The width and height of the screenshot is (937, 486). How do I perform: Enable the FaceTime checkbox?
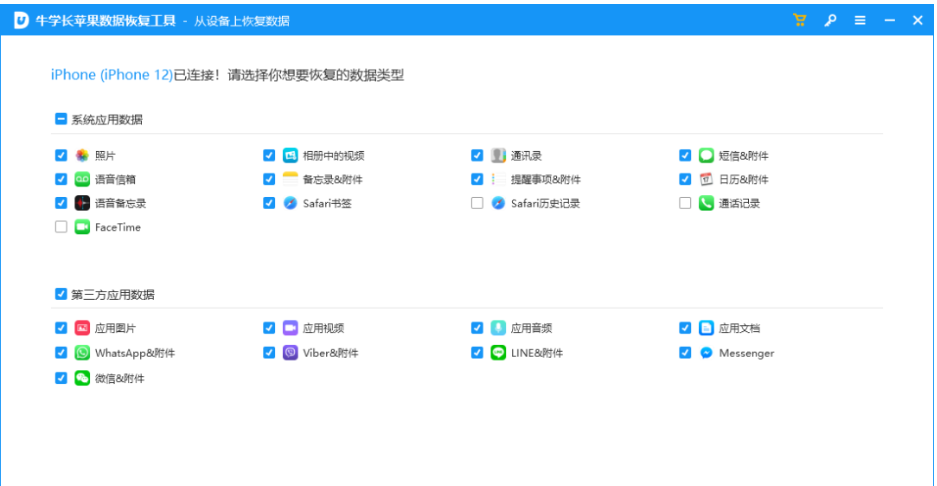click(61, 227)
